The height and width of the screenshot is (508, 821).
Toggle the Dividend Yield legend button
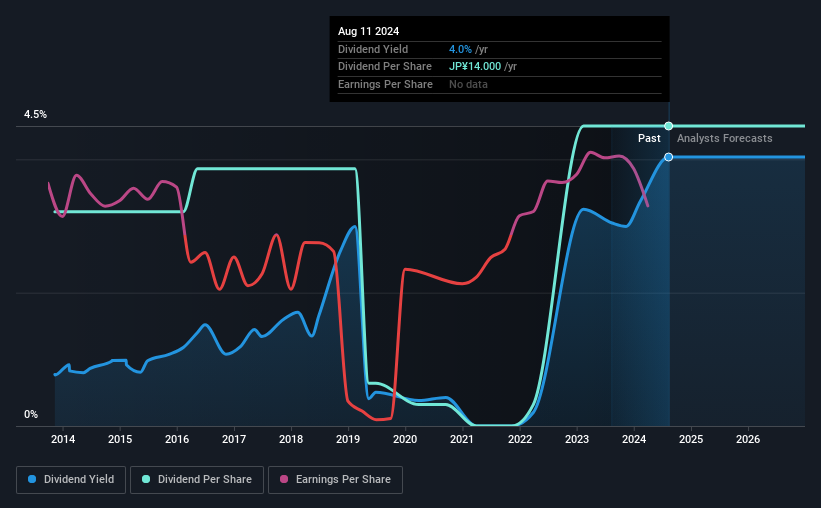71,480
